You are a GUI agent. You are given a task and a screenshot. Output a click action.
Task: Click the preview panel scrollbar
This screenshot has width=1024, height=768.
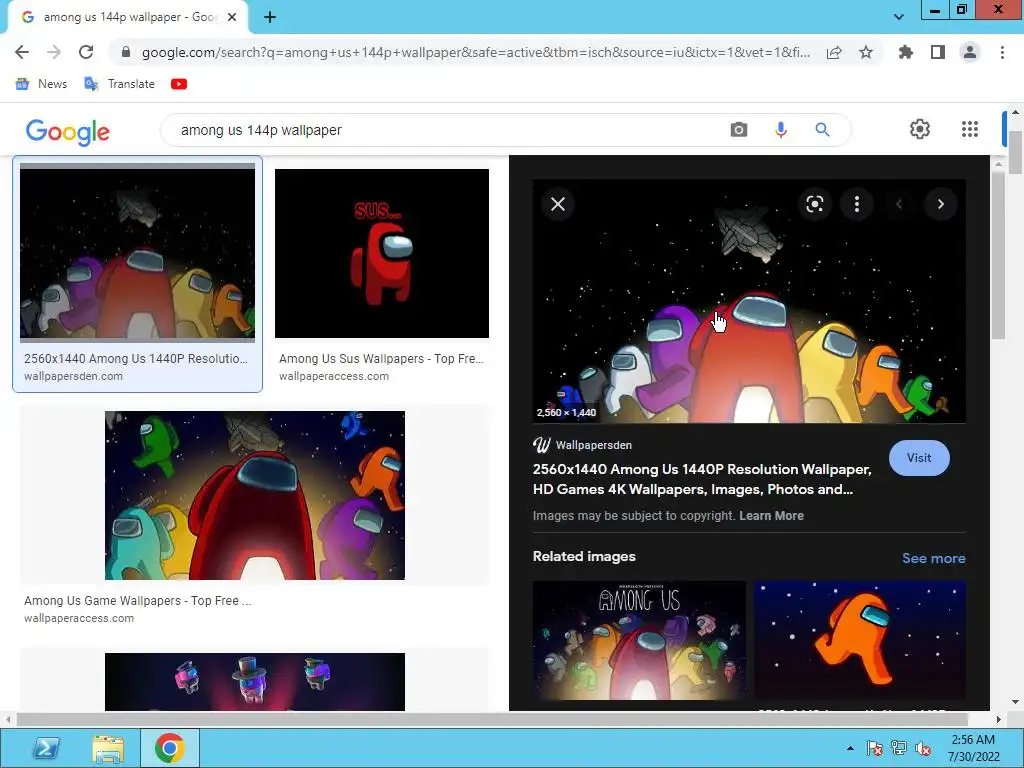pyautogui.click(x=997, y=255)
